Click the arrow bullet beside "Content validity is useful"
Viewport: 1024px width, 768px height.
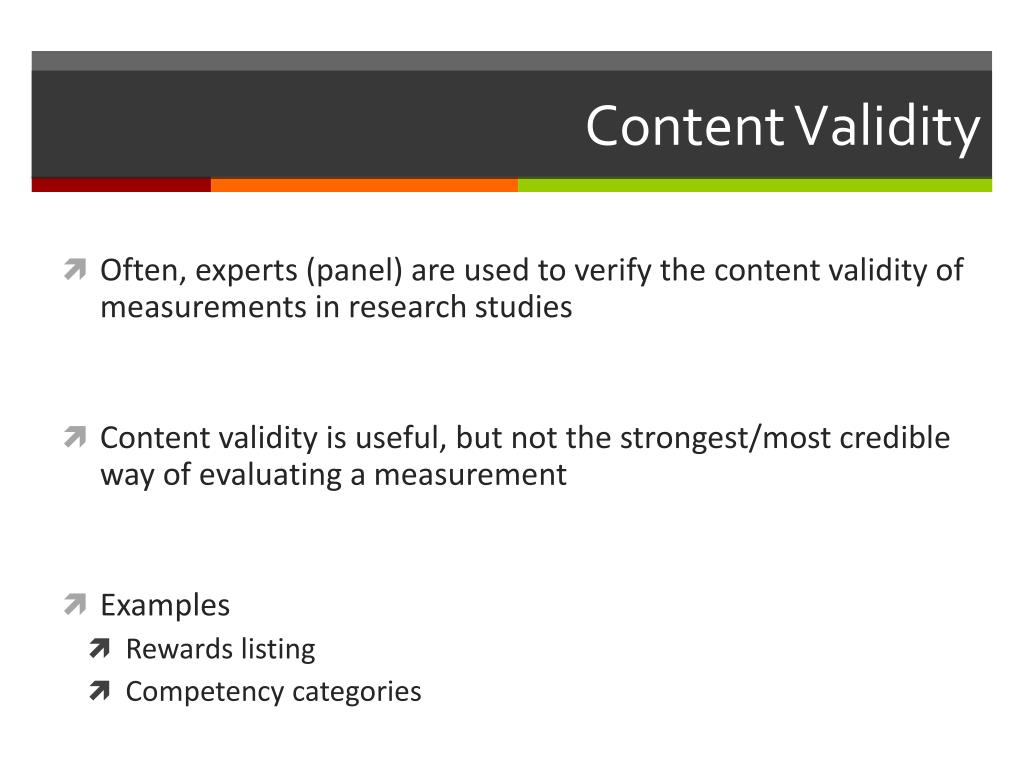[x=75, y=437]
